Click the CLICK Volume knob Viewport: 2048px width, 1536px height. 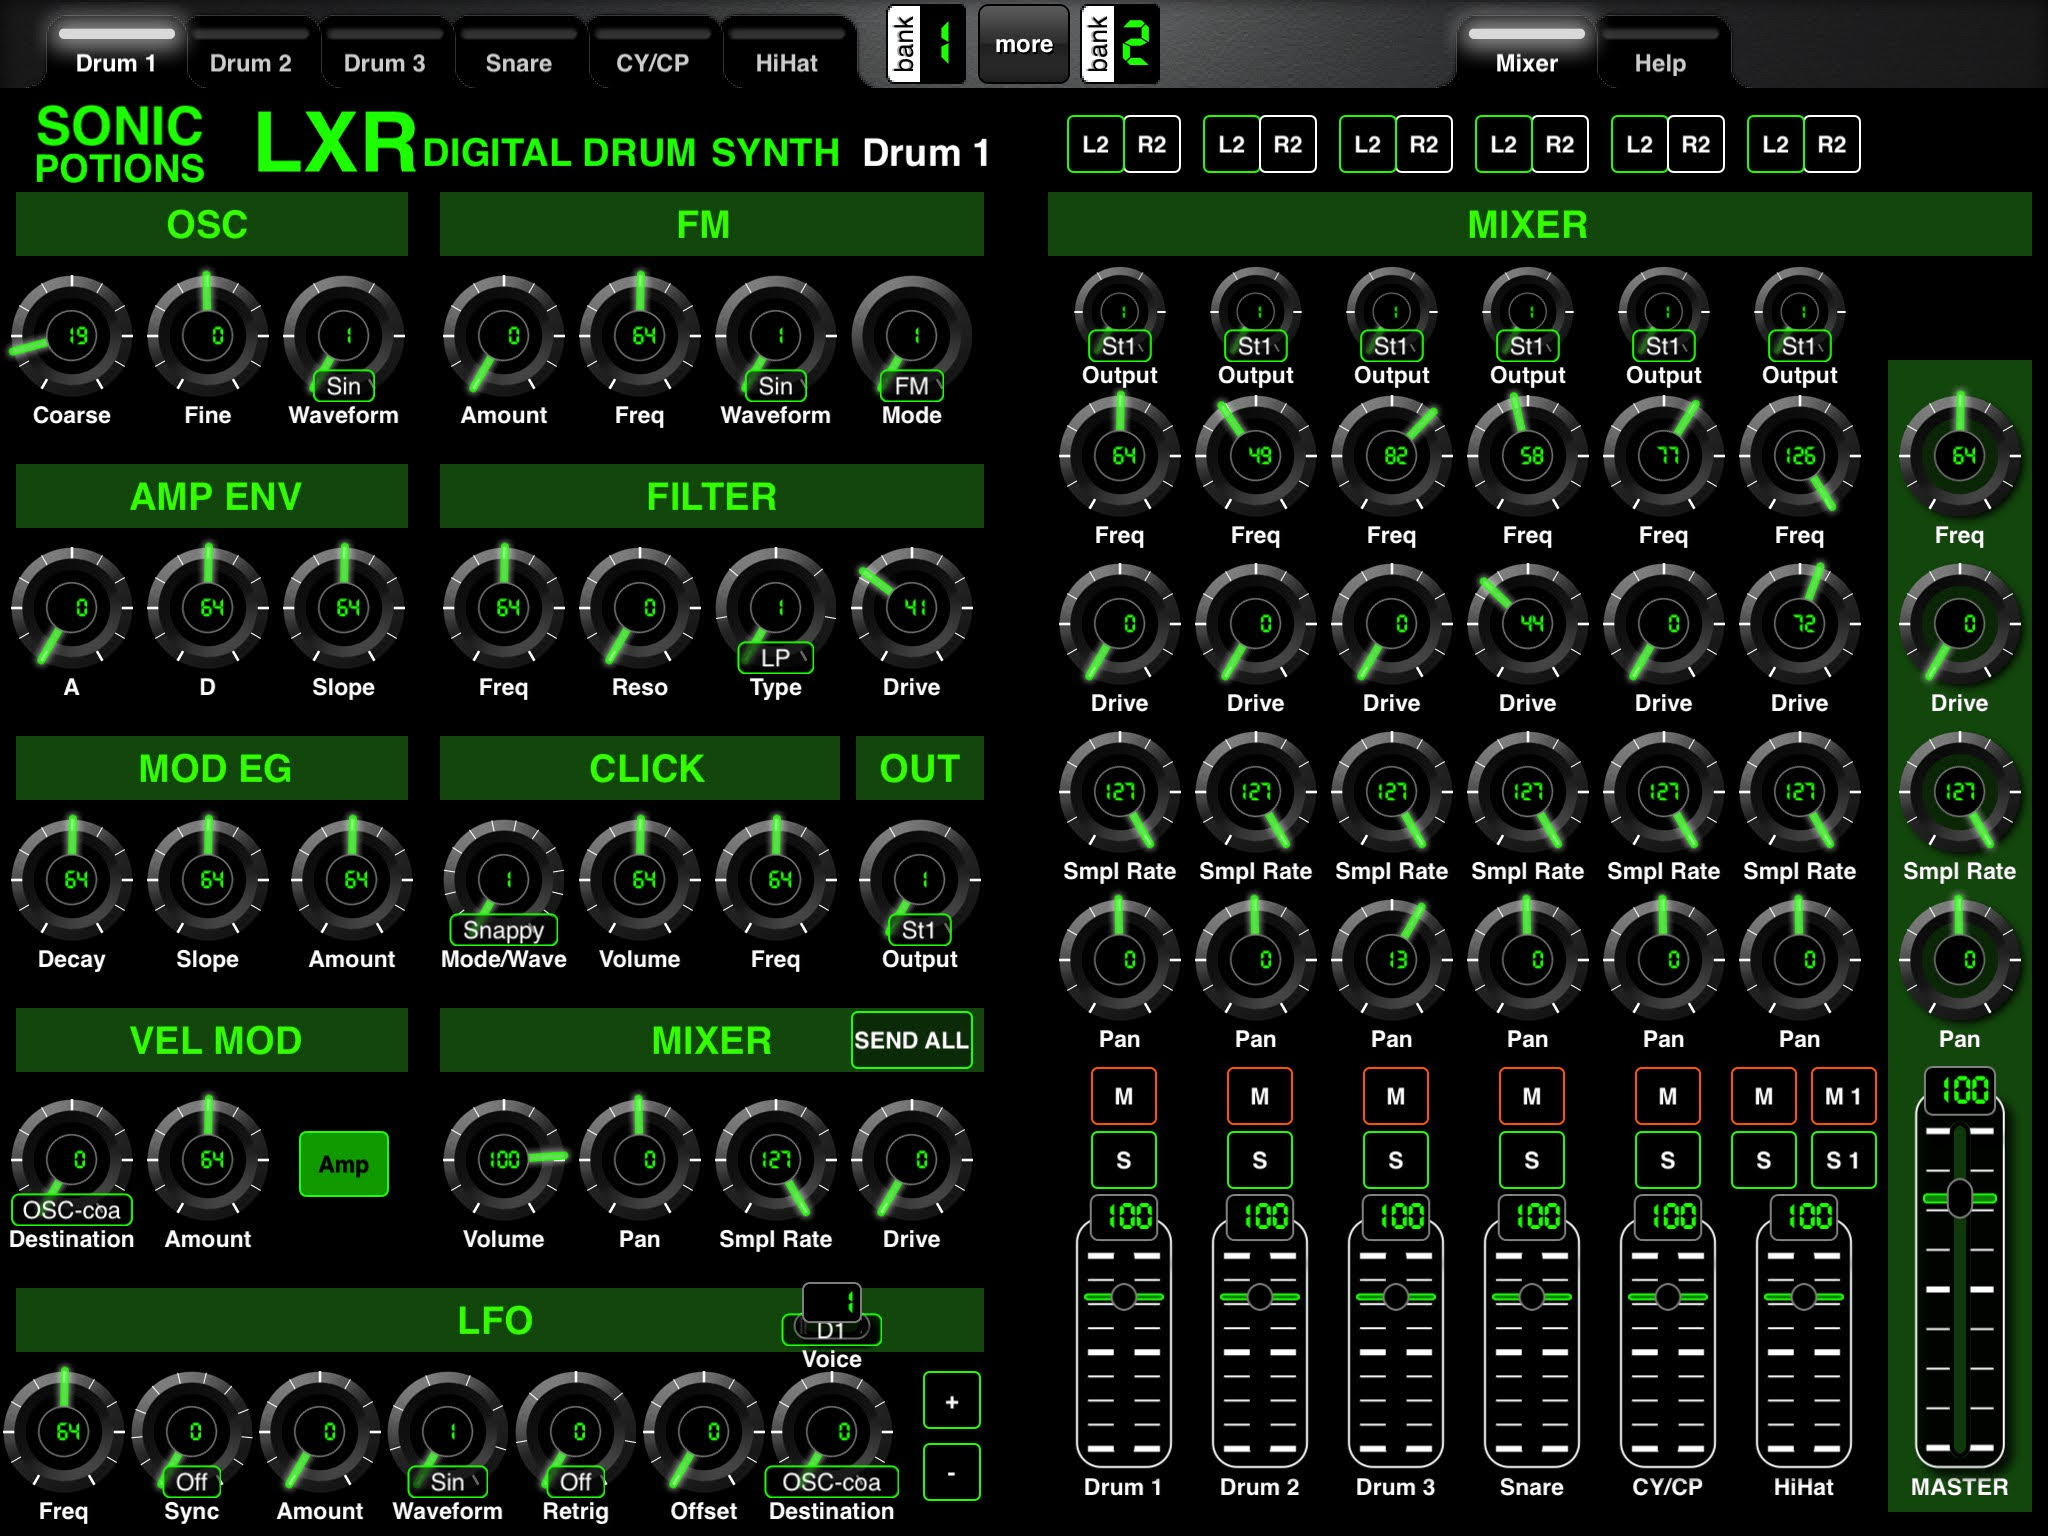click(x=640, y=880)
